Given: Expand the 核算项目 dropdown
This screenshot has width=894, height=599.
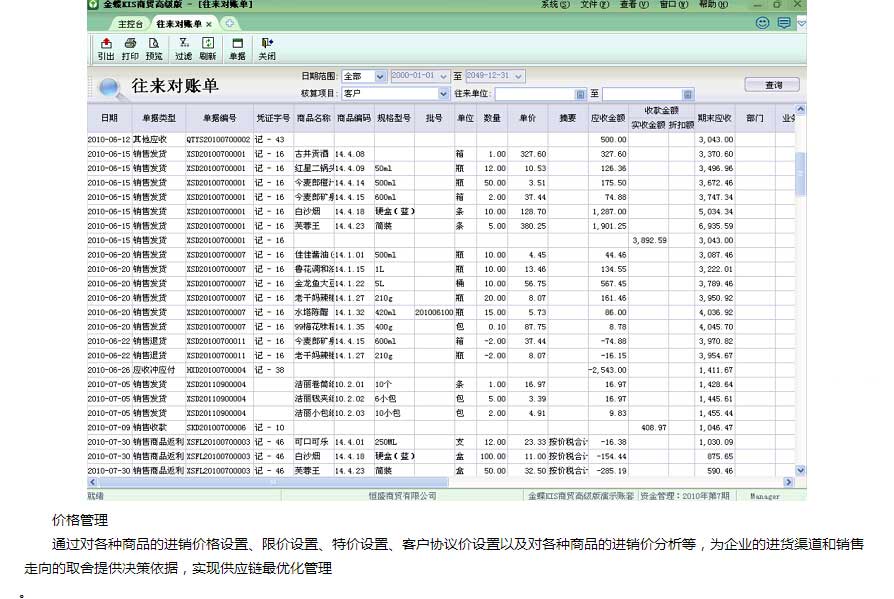Looking at the screenshot, I should click(444, 94).
